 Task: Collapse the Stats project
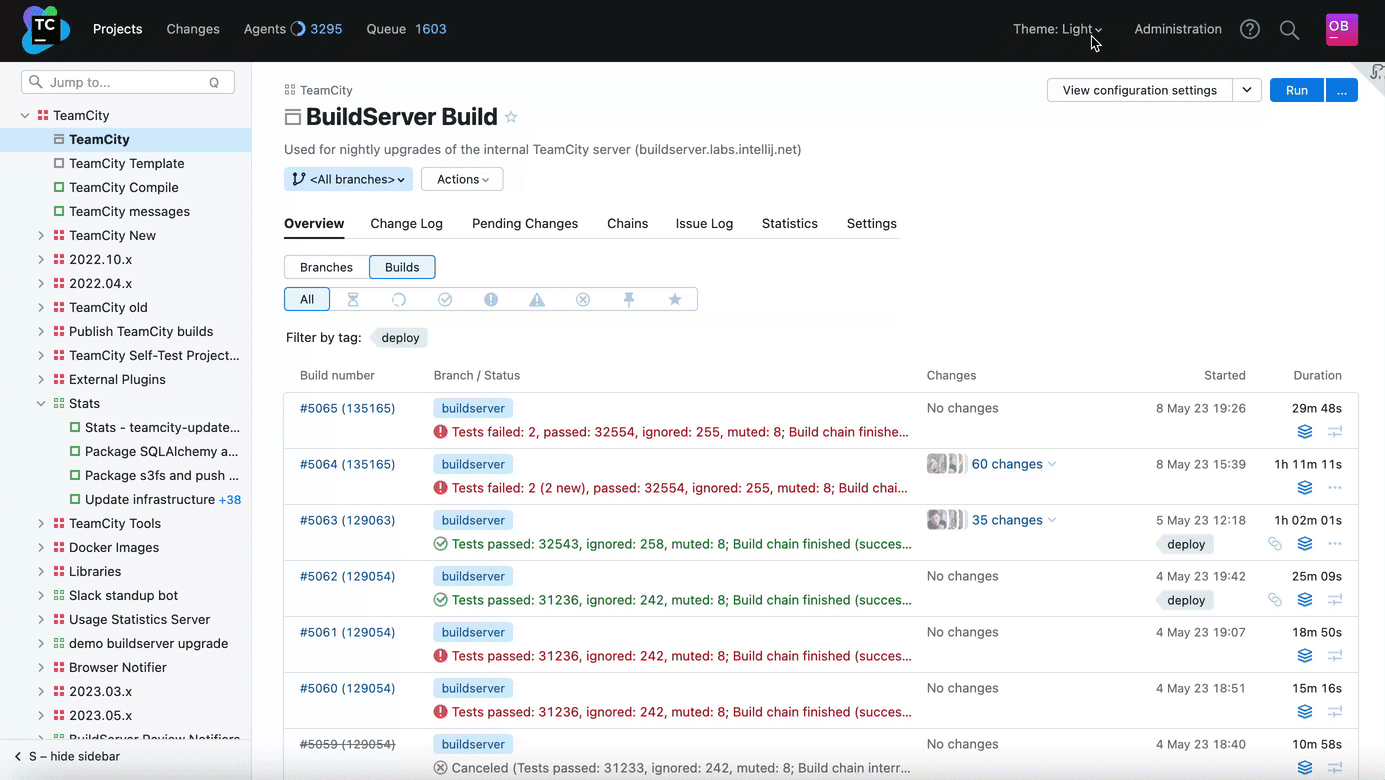41,403
